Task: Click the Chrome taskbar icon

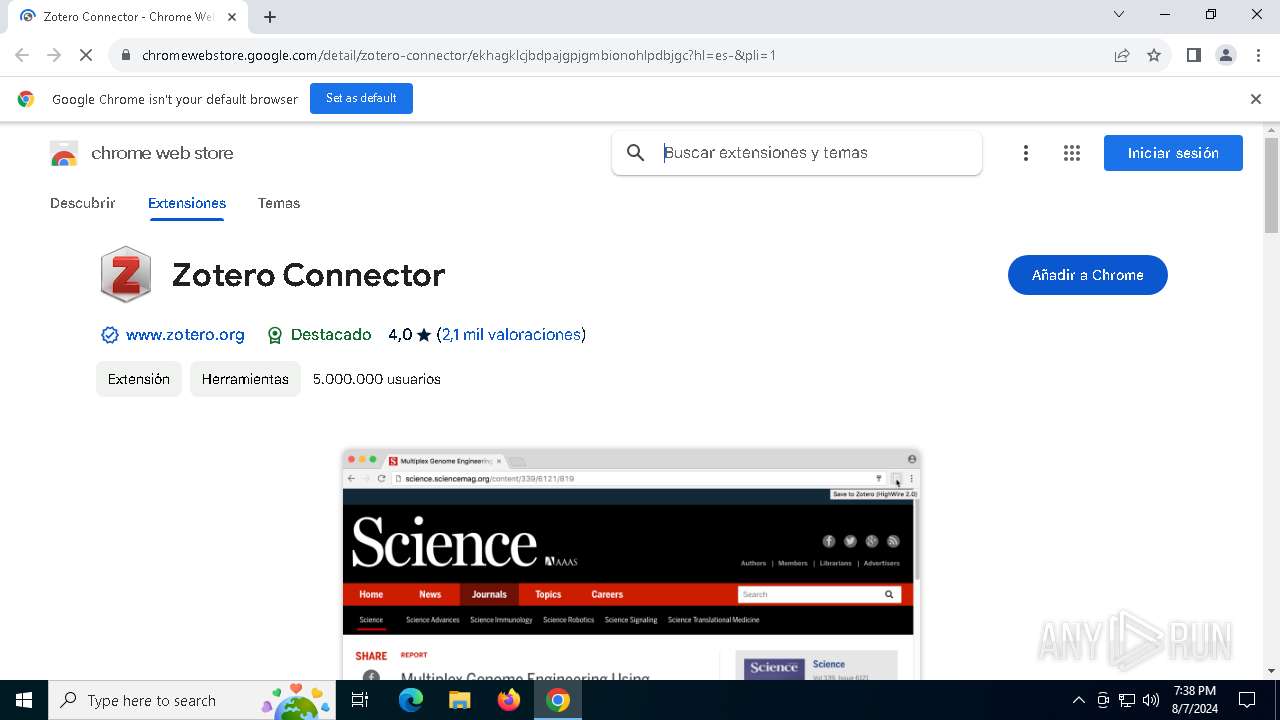Action: pos(558,700)
